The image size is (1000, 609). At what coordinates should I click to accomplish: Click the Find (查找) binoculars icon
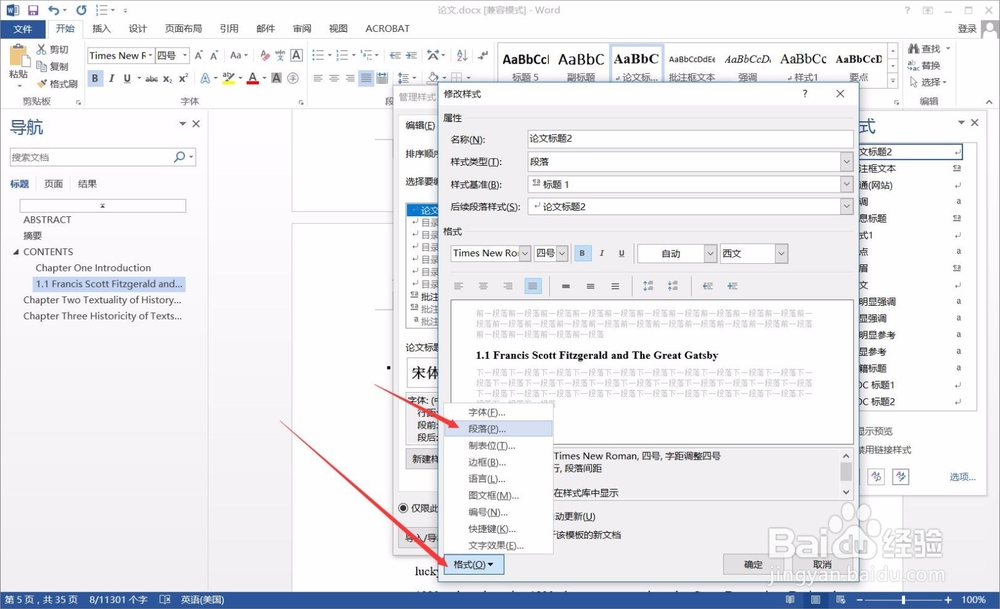pyautogui.click(x=913, y=48)
